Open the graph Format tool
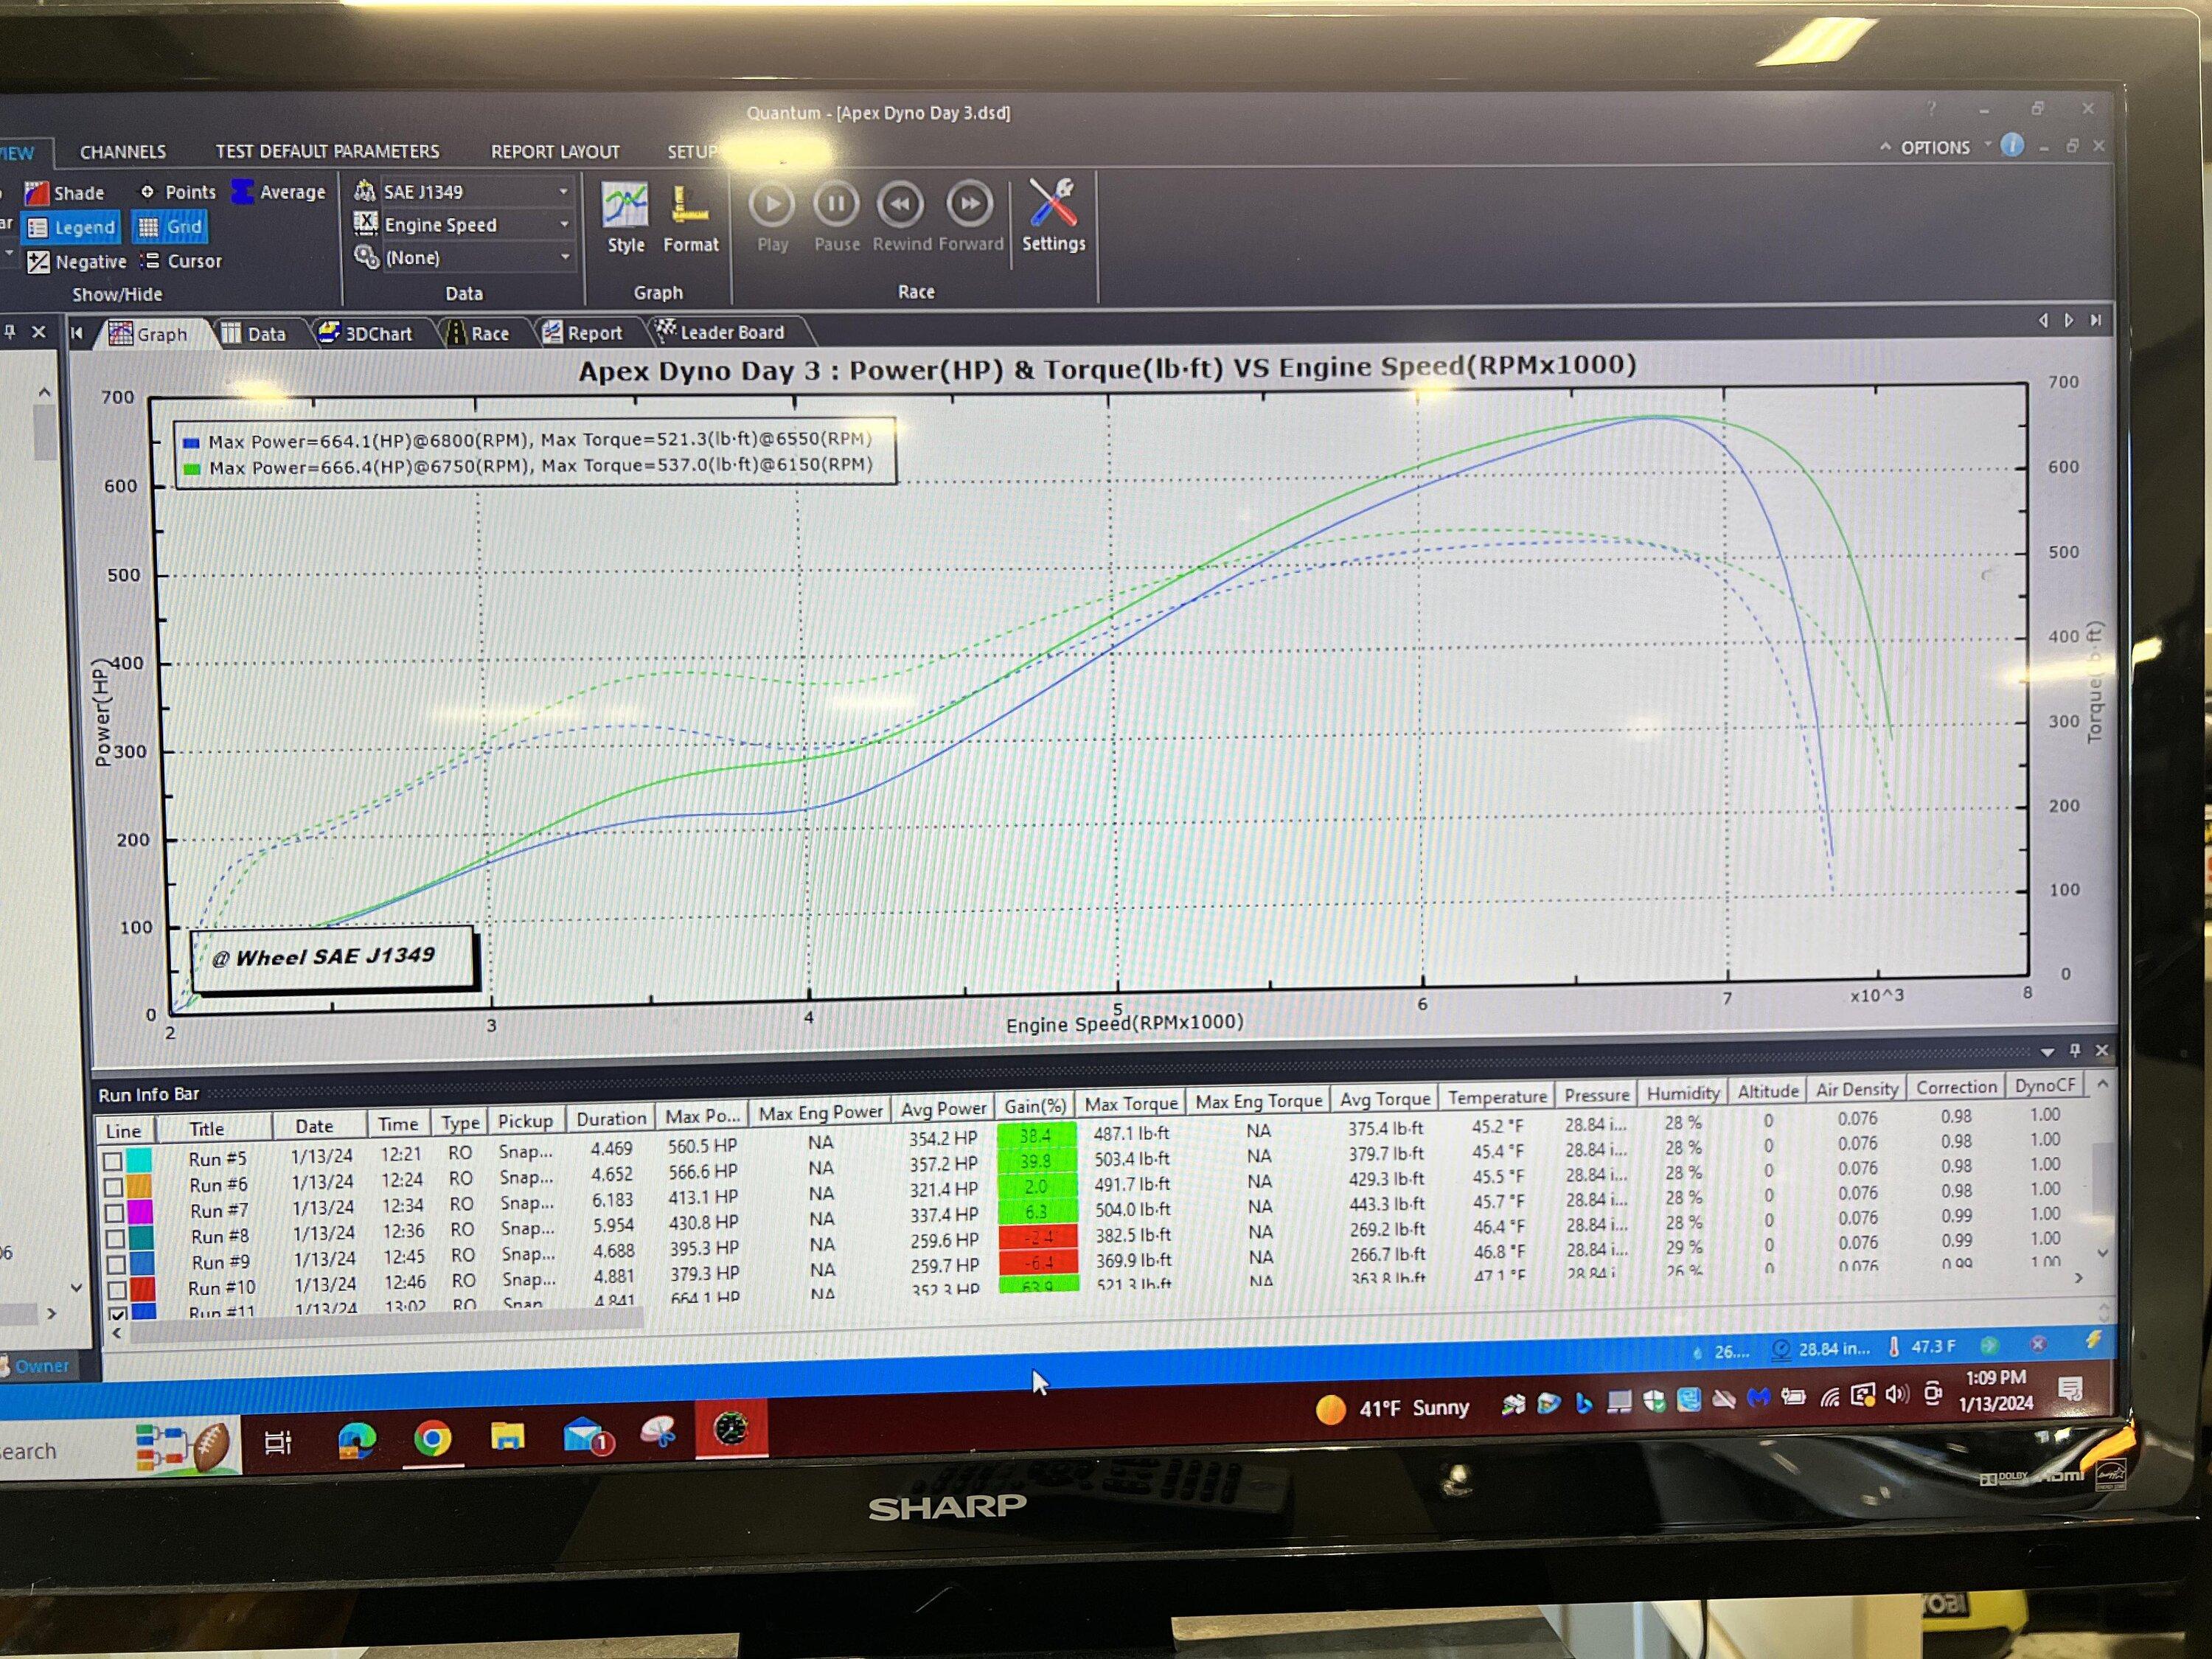Viewport: 2212px width, 1659px height. tap(690, 218)
